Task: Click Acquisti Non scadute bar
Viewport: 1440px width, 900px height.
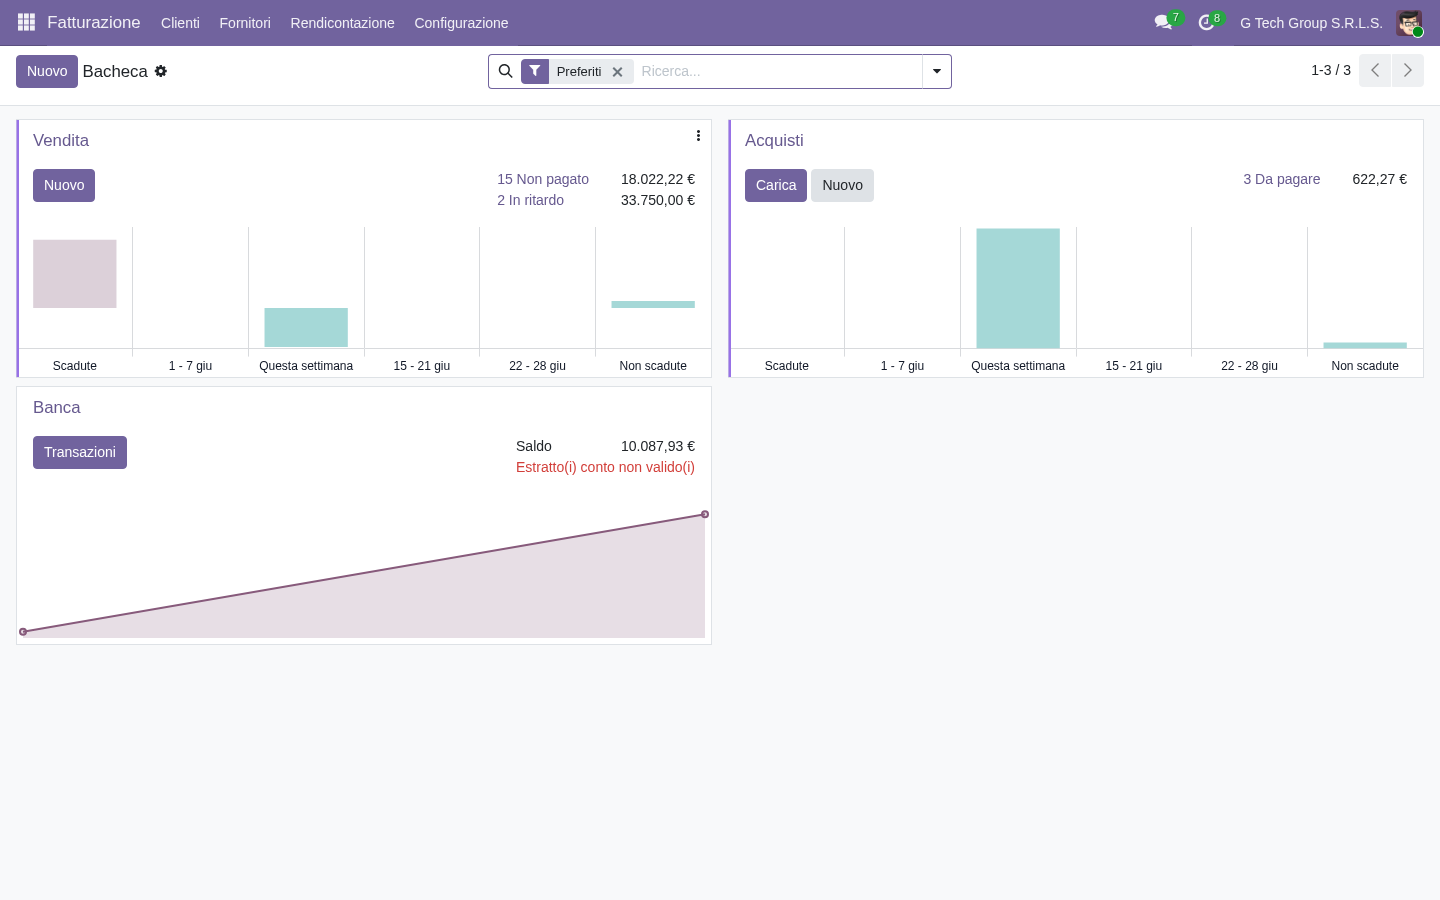Action: (x=1365, y=345)
